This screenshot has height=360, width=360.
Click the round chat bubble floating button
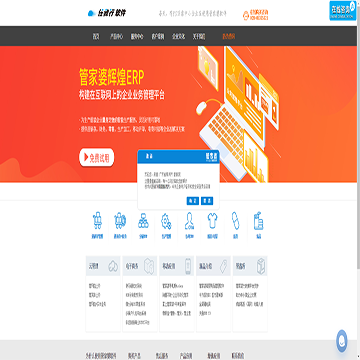tap(342, 341)
